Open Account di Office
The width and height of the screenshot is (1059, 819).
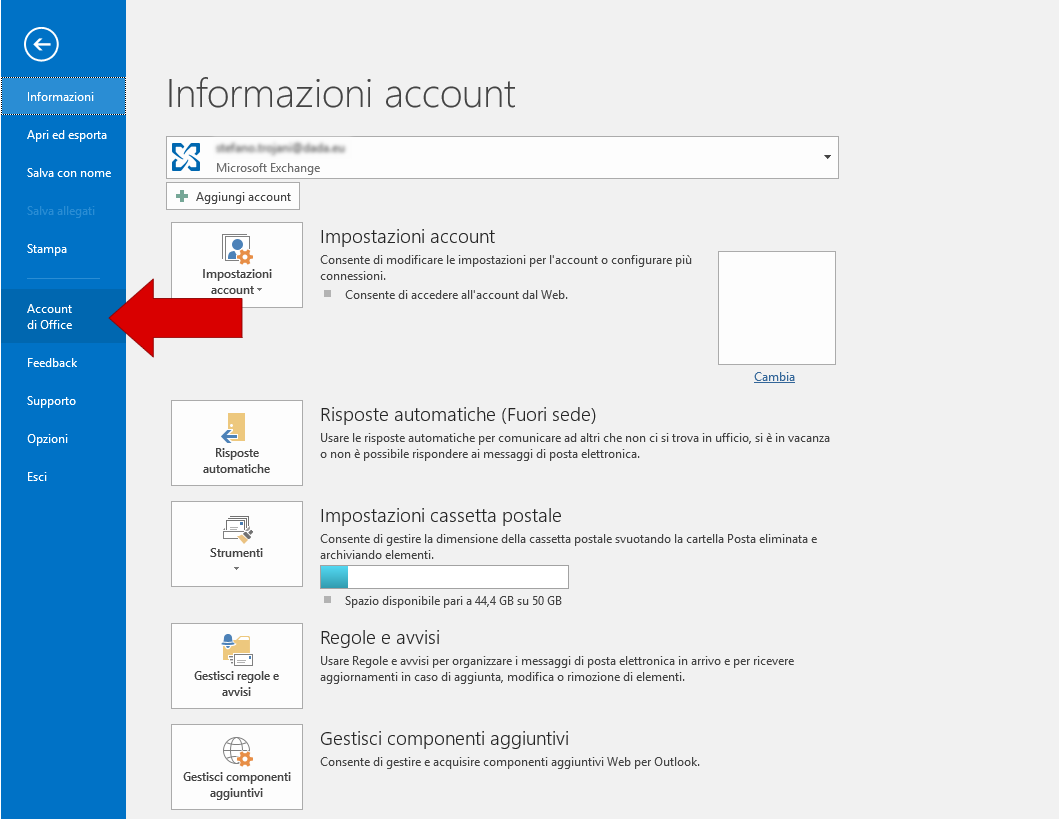point(63,316)
